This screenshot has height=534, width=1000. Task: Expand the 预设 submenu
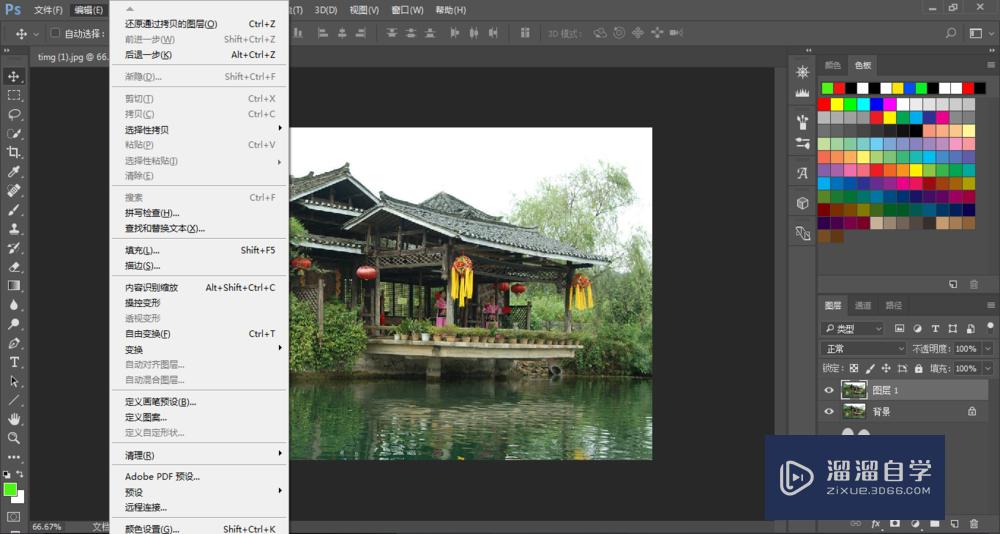(200, 493)
